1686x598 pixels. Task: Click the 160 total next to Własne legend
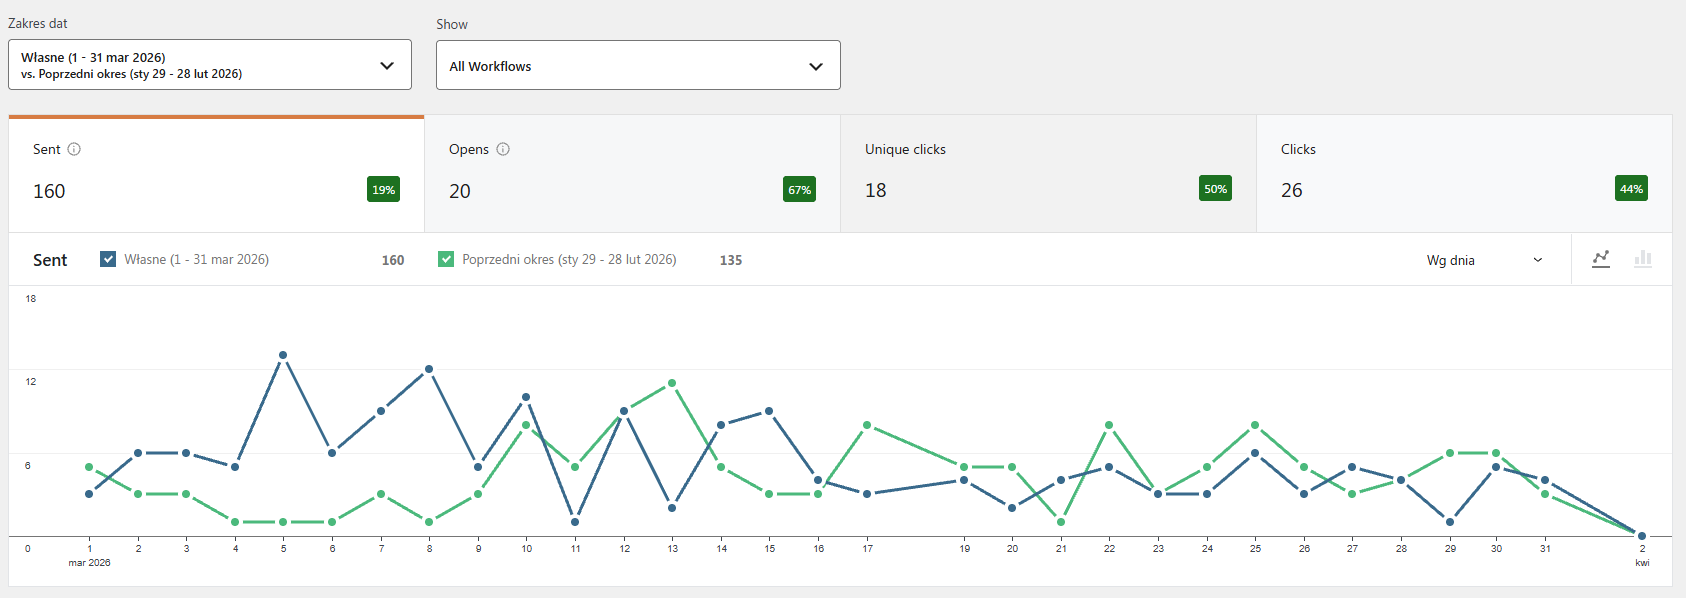[x=393, y=260]
